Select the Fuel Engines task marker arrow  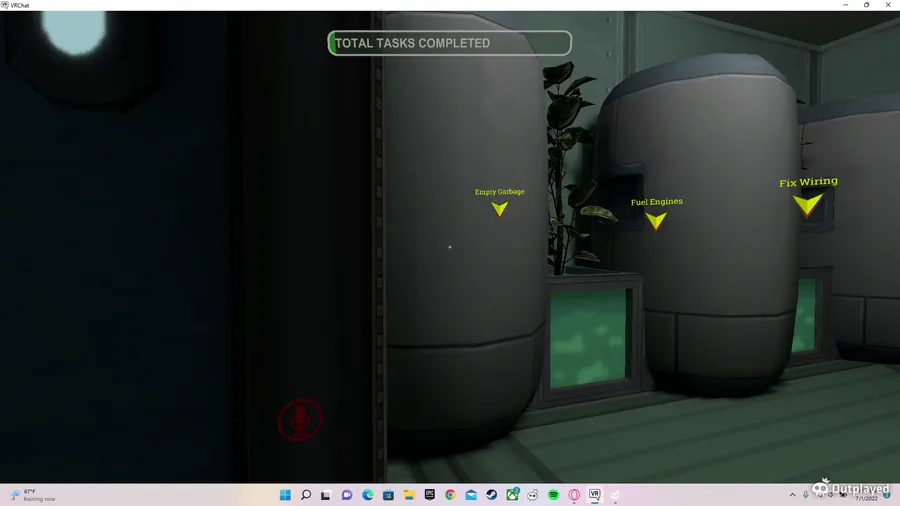coord(656,220)
